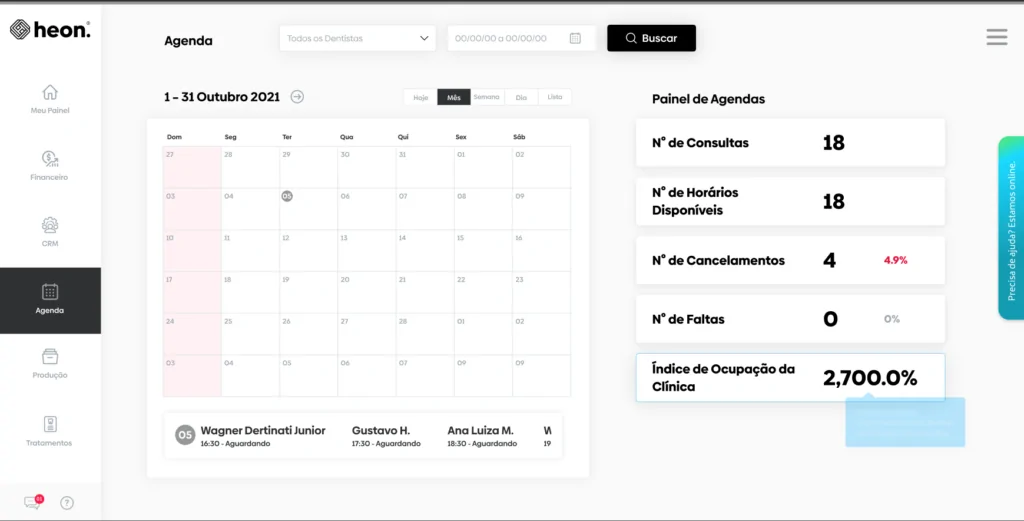Click the help question mark icon
This screenshot has width=1024, height=521.
(67, 503)
